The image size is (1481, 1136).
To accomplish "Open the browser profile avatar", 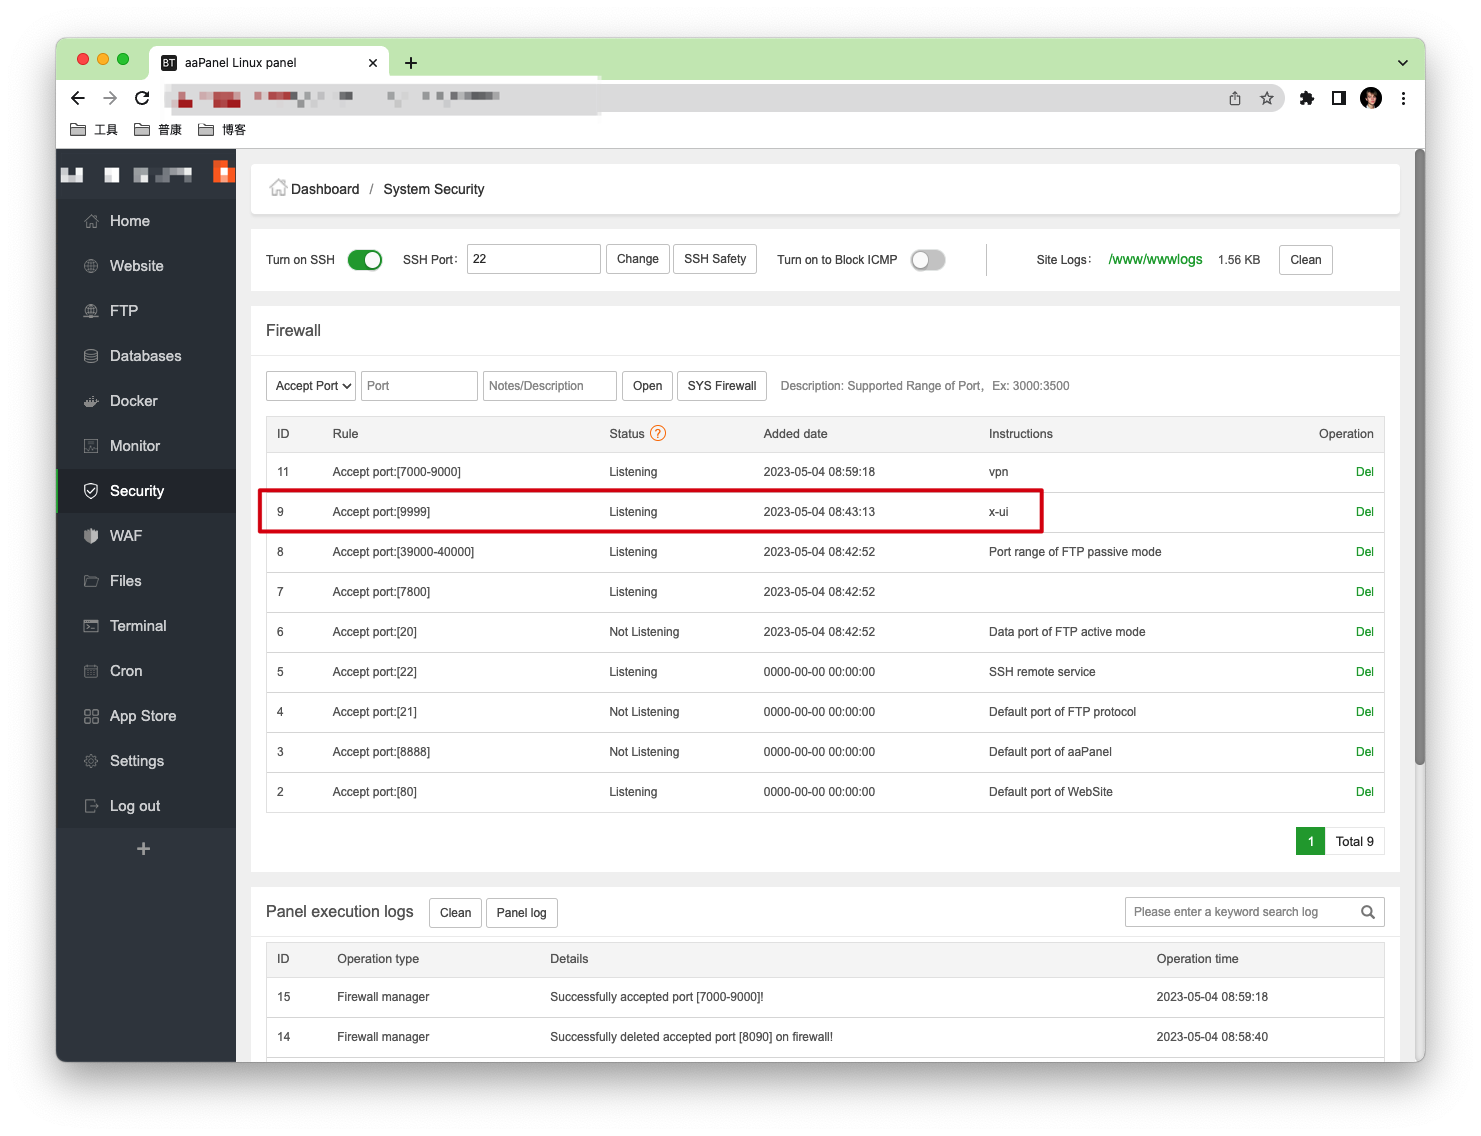I will (1371, 98).
